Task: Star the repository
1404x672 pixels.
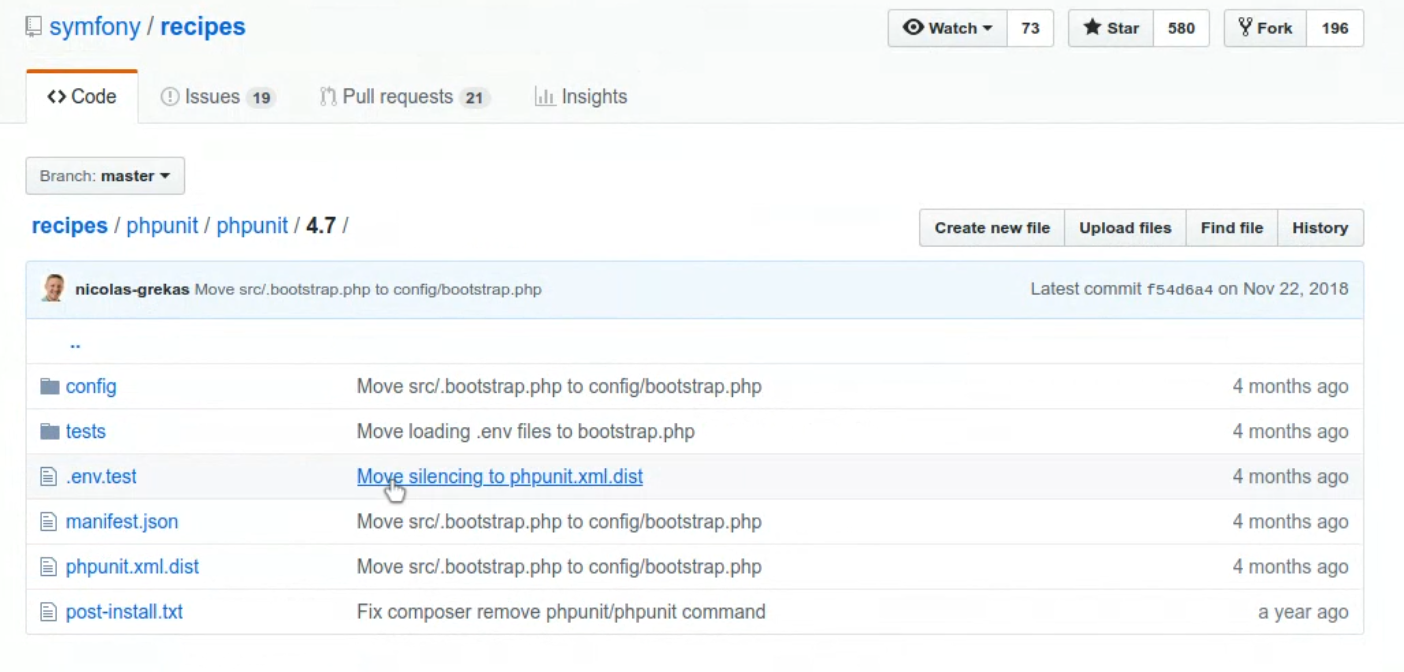Action: click(1111, 28)
